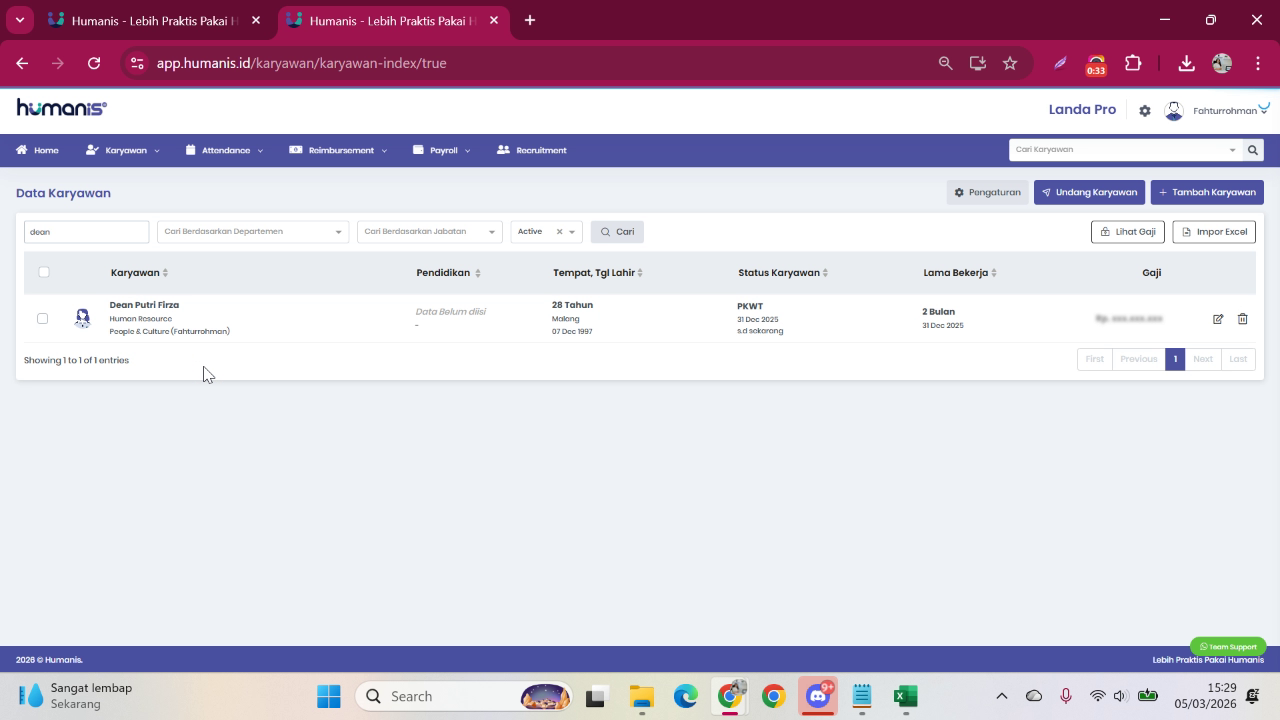The height and width of the screenshot is (720, 1280).
Task: Open File Explorer from taskbar
Action: click(641, 696)
